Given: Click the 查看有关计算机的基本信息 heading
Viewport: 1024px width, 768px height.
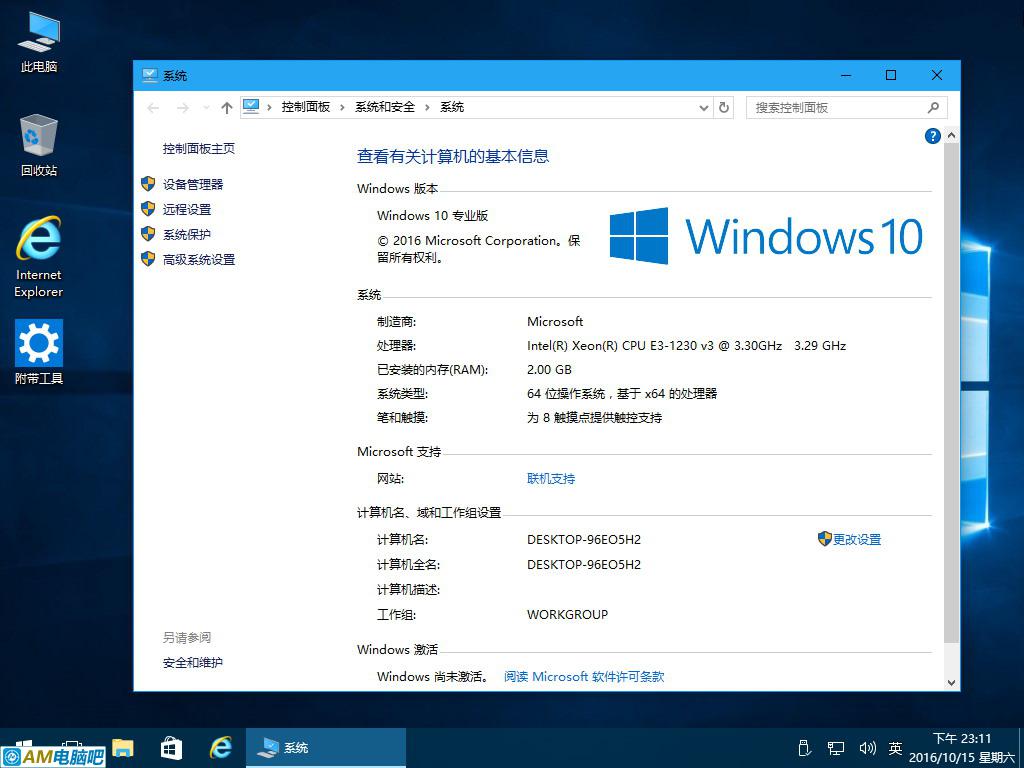Looking at the screenshot, I should [453, 156].
